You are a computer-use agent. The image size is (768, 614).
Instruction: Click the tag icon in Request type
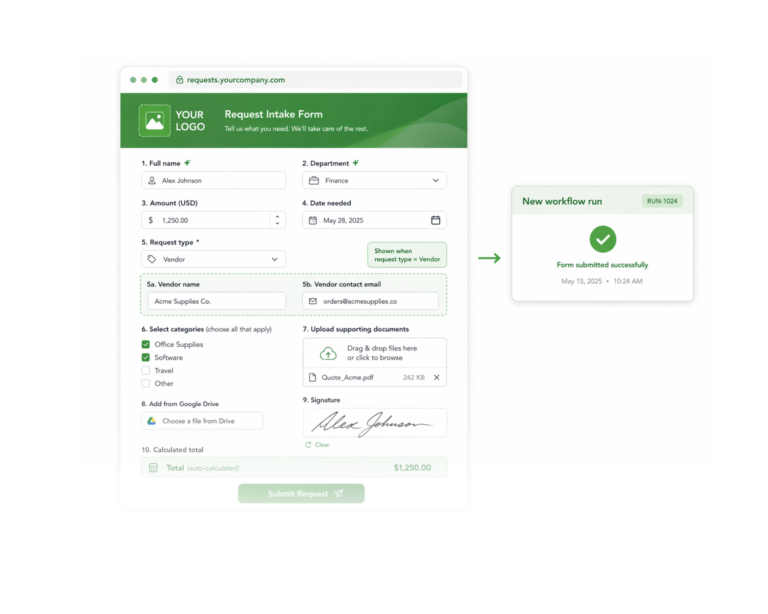tap(152, 259)
